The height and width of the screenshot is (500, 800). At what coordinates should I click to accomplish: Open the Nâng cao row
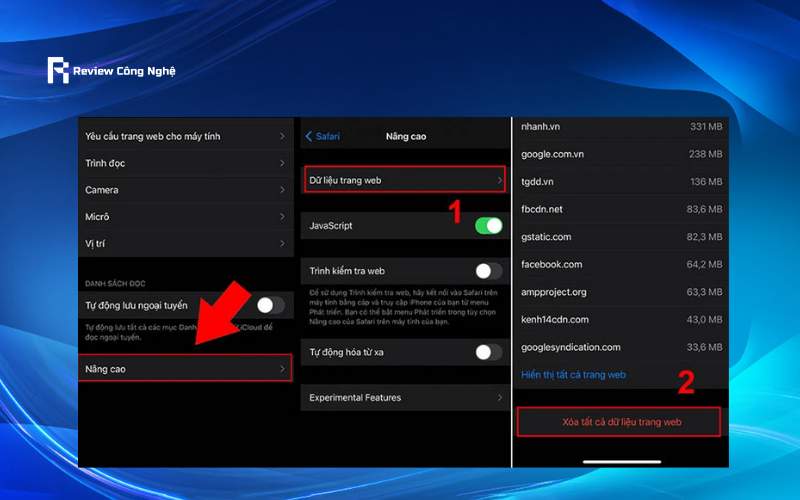point(186,368)
